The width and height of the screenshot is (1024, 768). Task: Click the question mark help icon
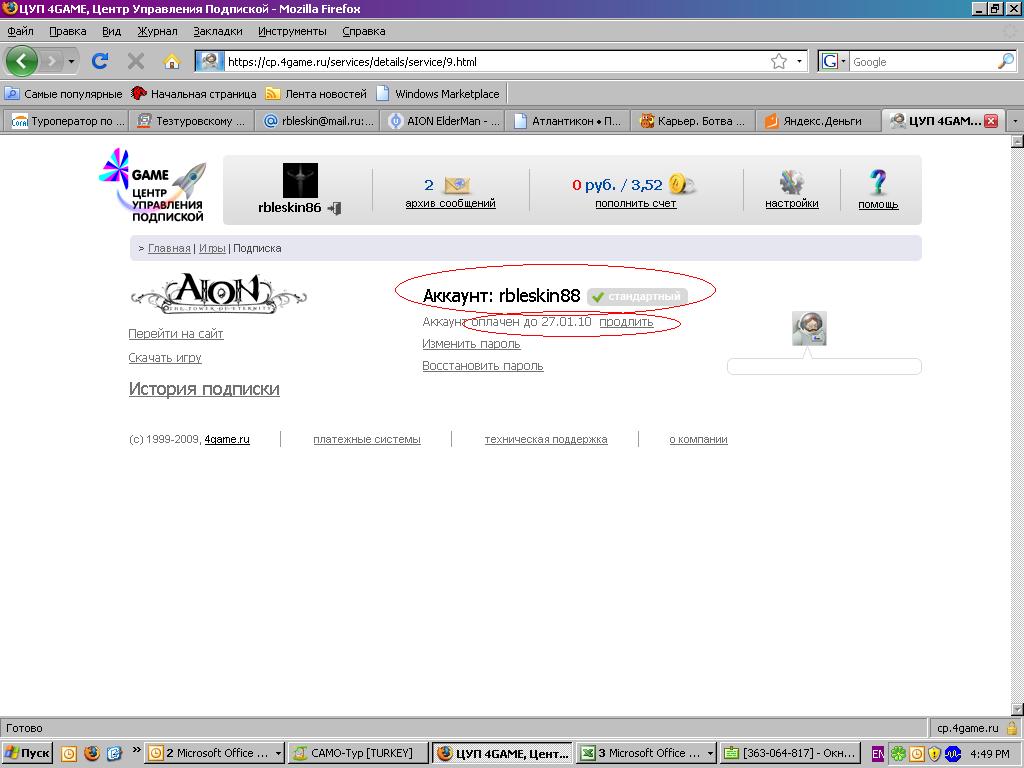(878, 182)
